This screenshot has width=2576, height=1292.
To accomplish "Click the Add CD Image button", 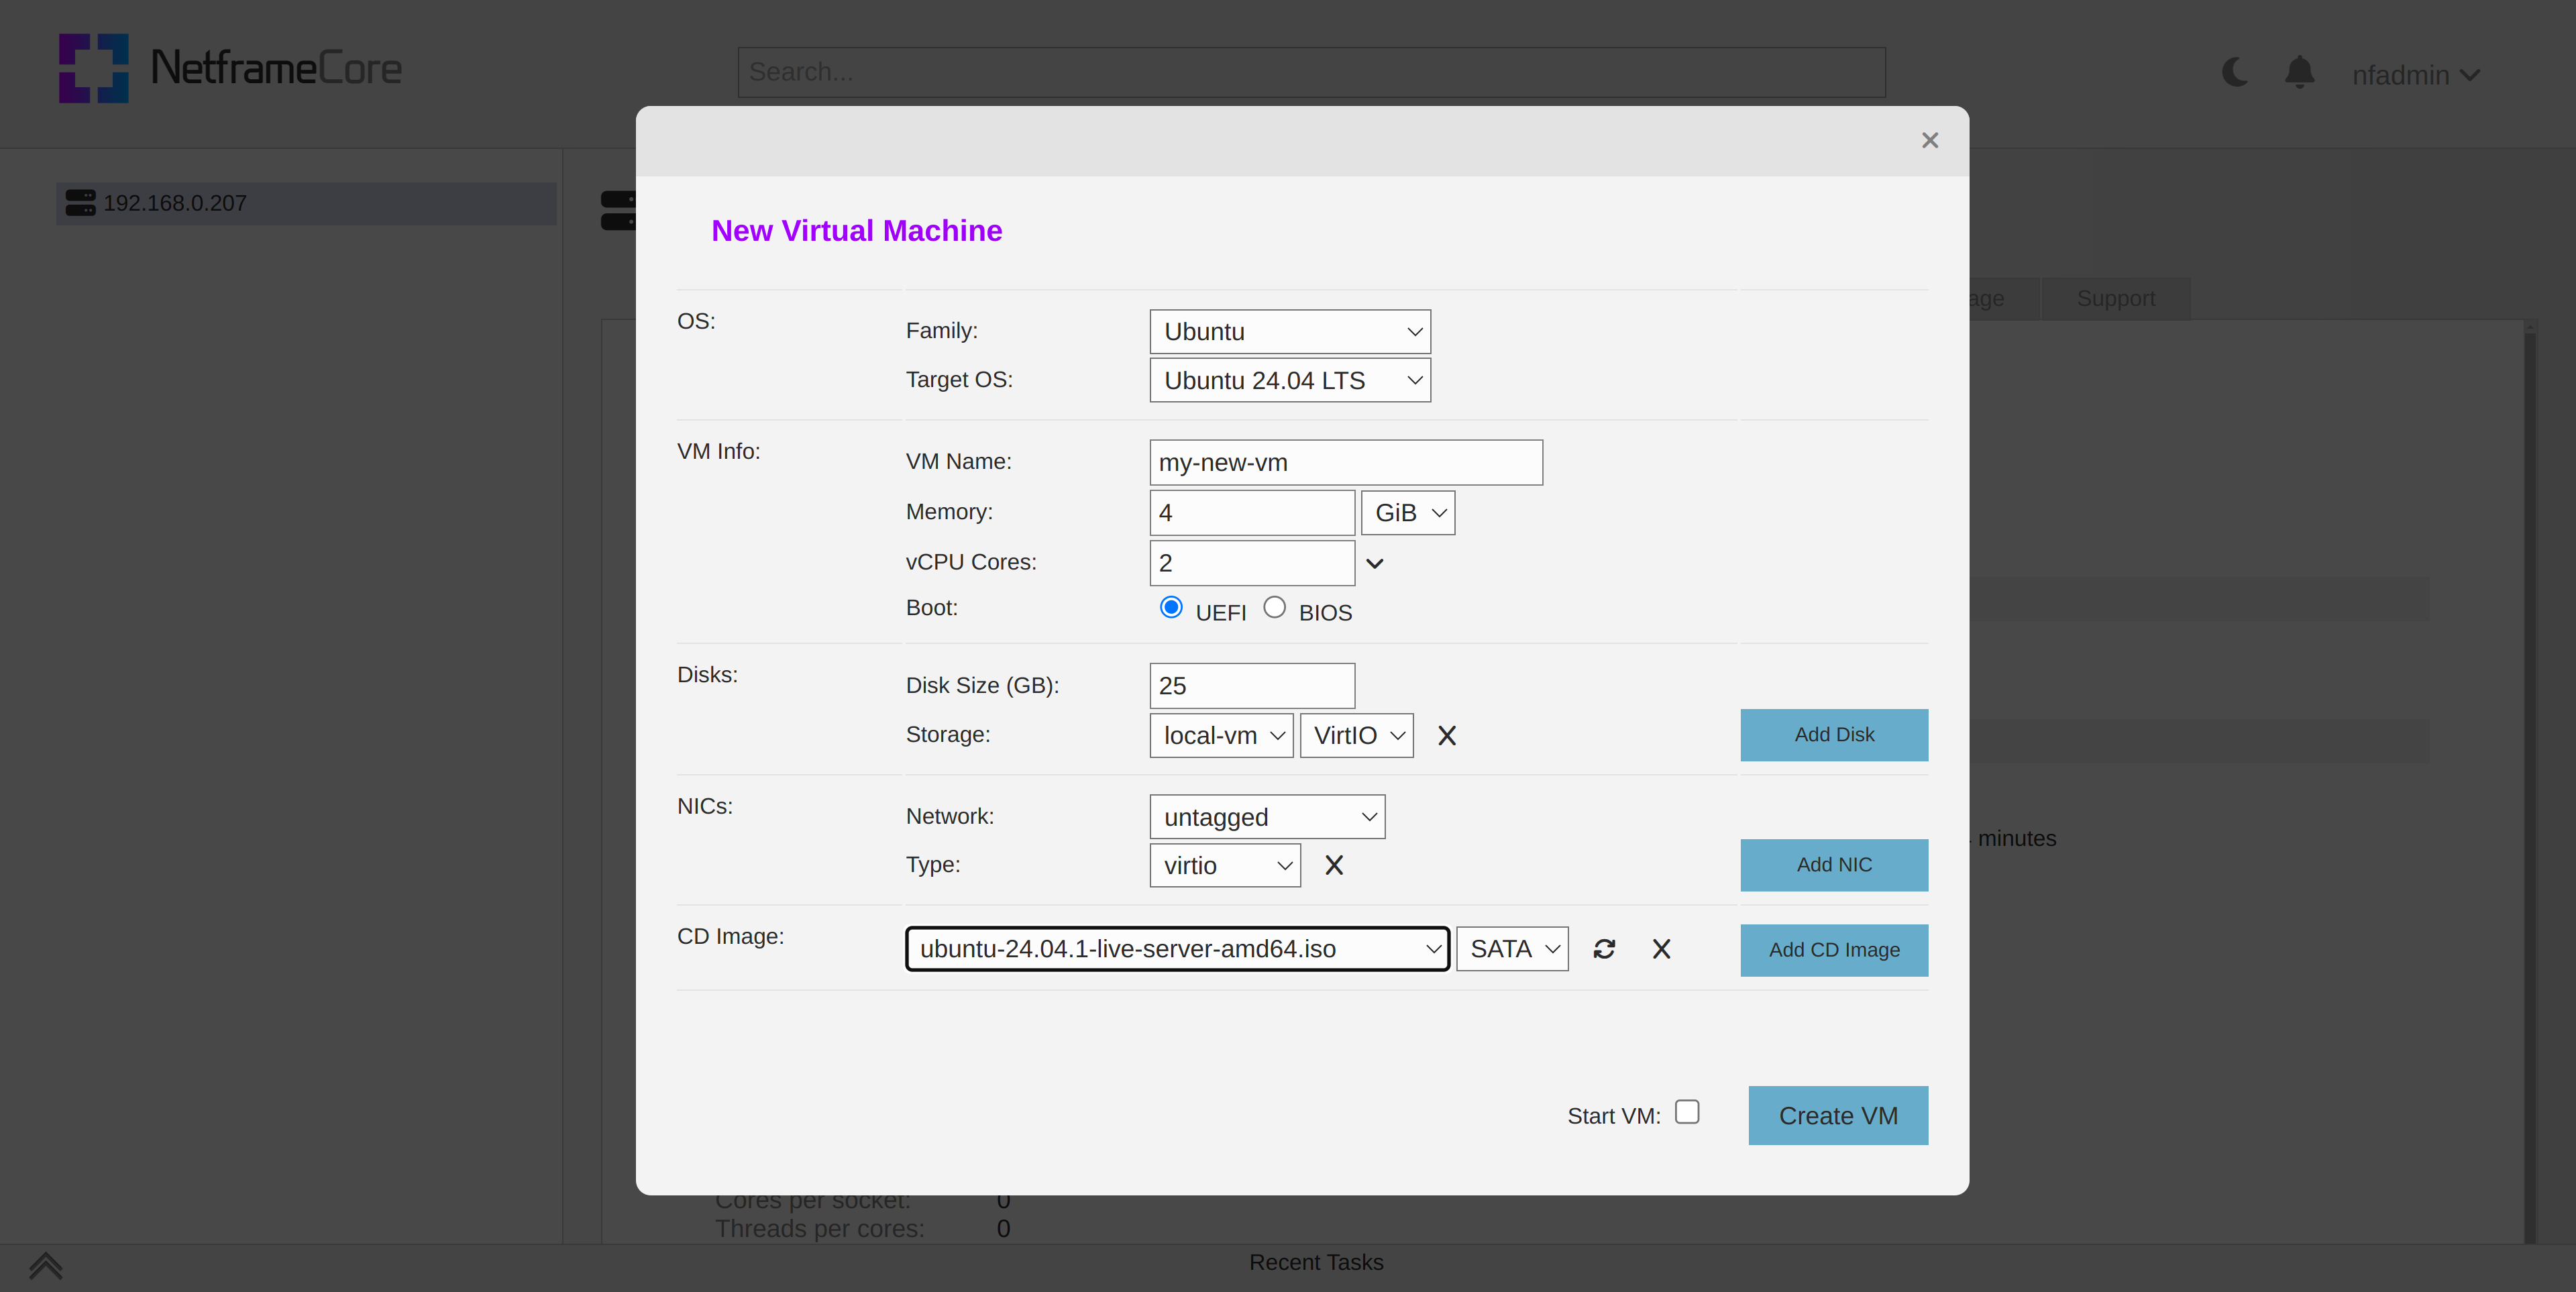I will pos(1834,951).
